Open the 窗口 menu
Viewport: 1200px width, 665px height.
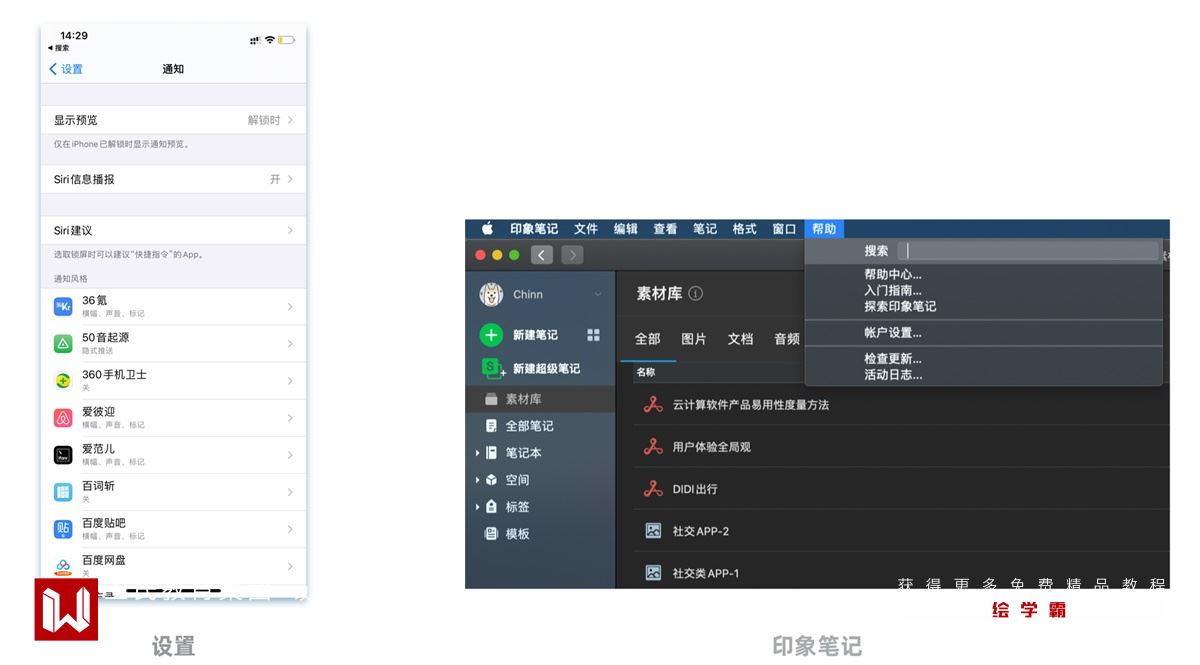click(784, 229)
